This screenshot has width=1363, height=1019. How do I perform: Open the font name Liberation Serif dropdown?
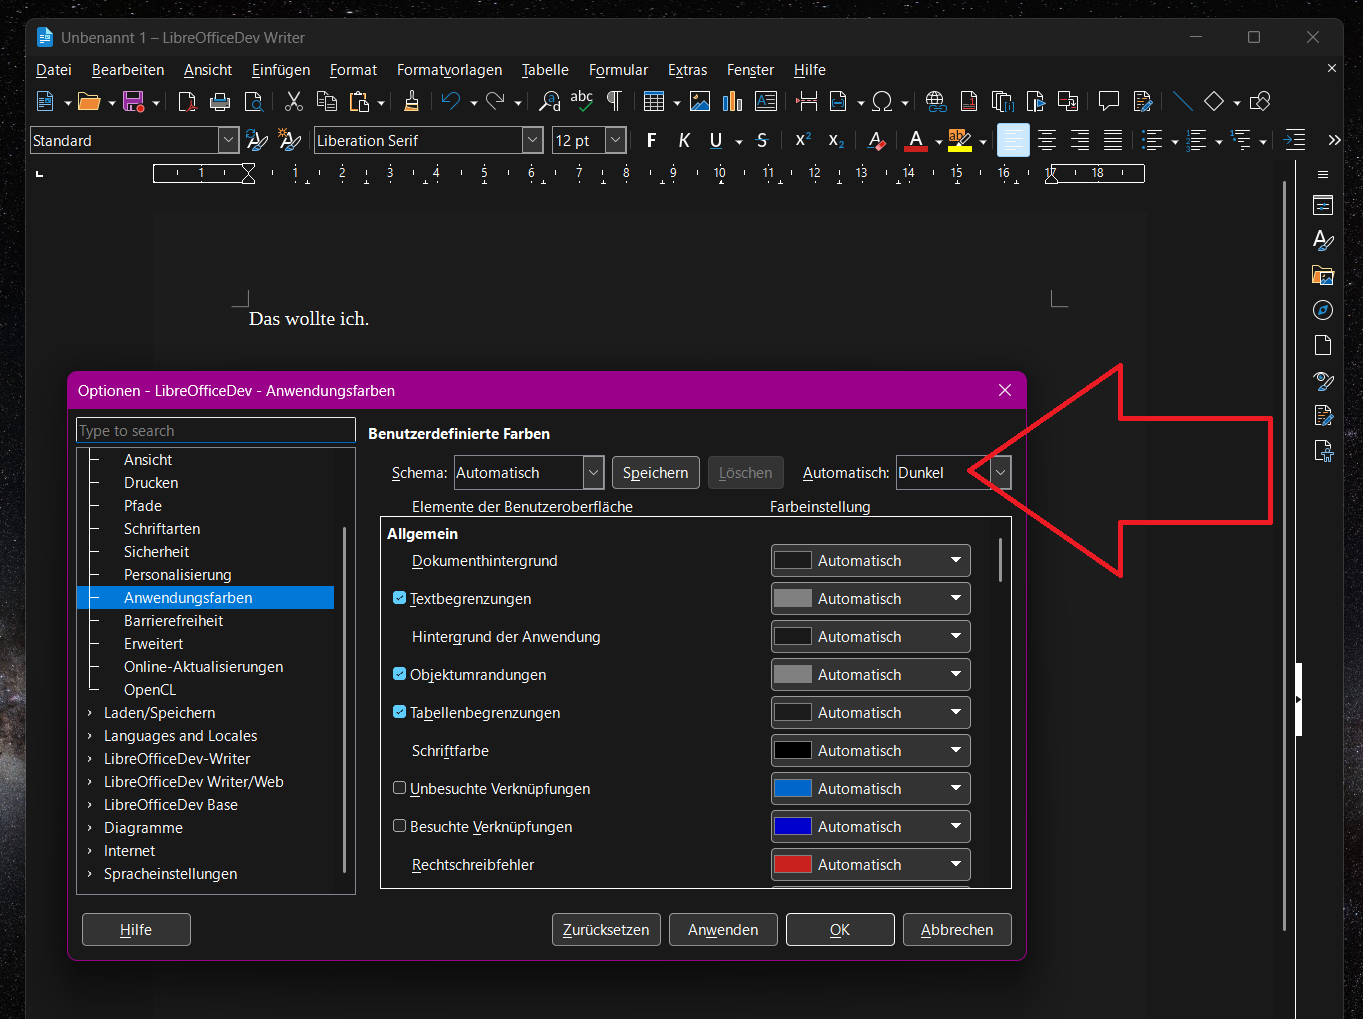(533, 140)
